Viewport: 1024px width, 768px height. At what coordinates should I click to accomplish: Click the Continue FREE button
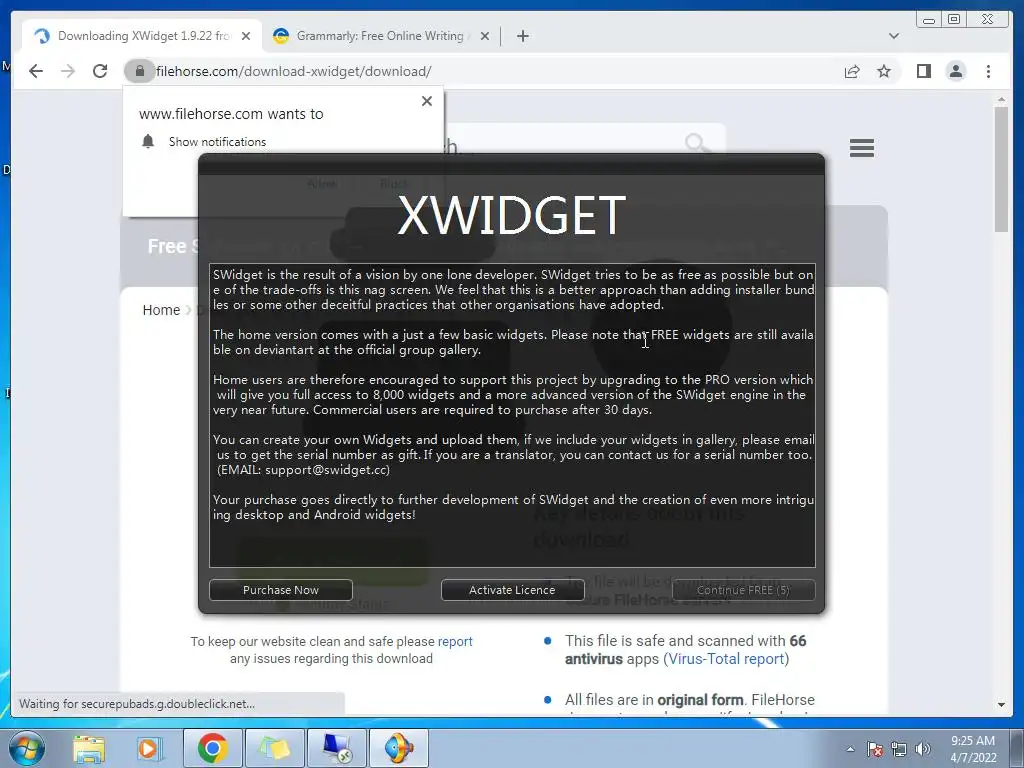tap(743, 590)
